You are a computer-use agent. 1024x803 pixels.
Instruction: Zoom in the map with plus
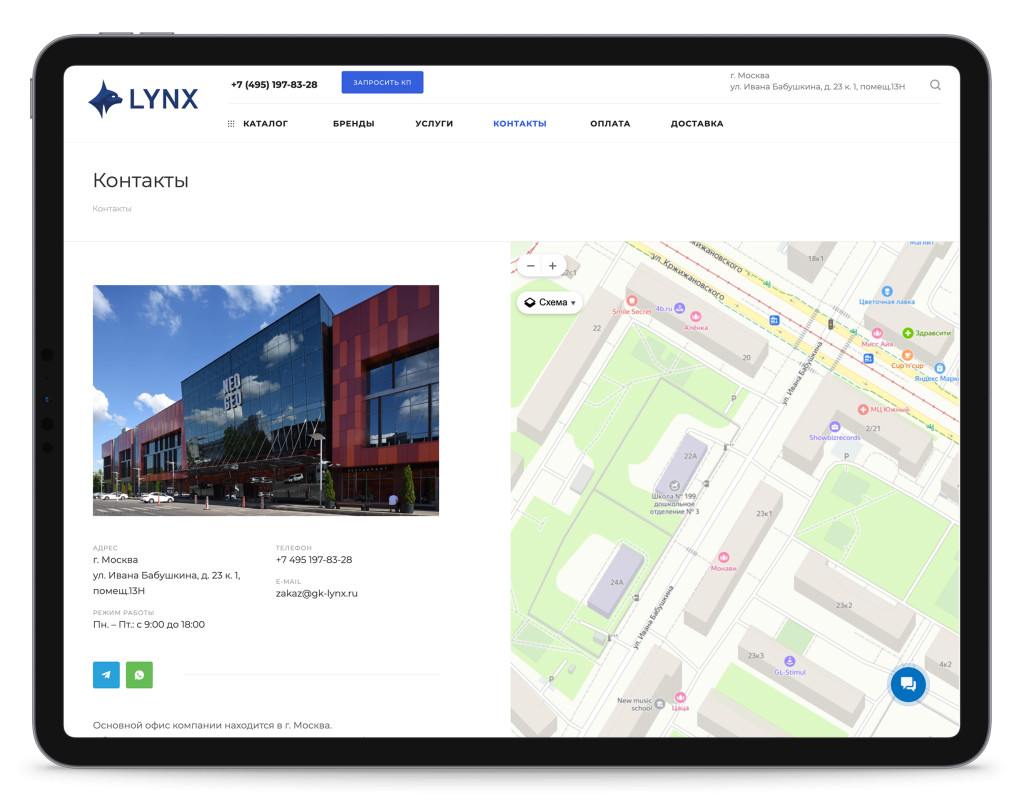click(x=552, y=266)
